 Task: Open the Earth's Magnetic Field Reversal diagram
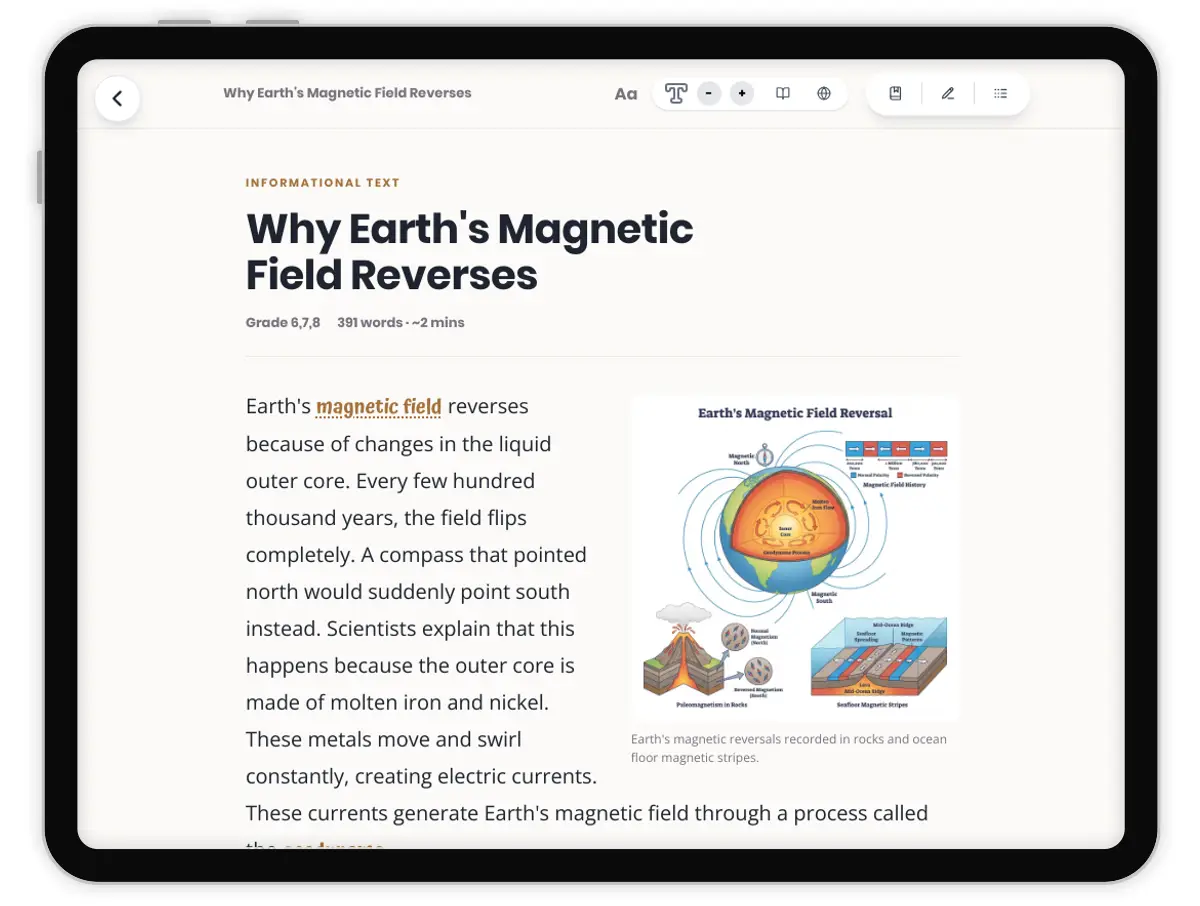(795, 558)
